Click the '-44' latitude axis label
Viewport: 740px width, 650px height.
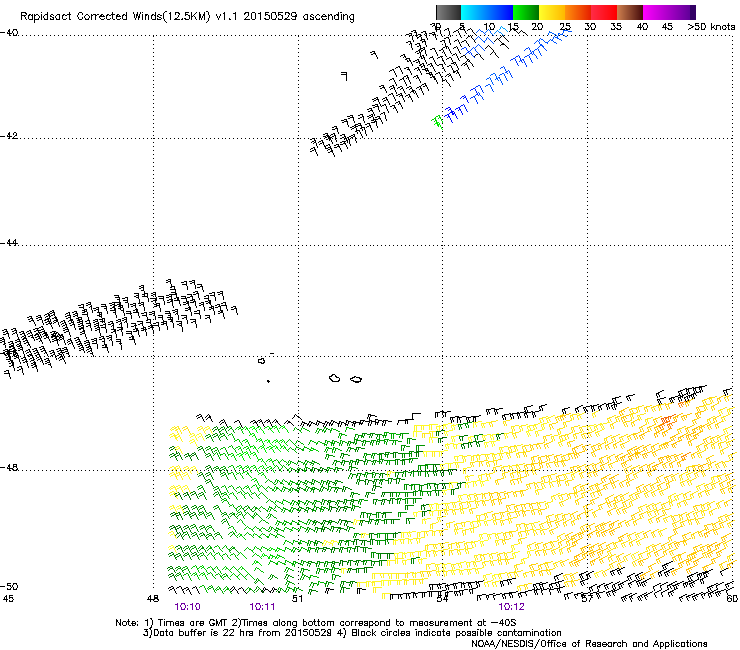click(9, 243)
